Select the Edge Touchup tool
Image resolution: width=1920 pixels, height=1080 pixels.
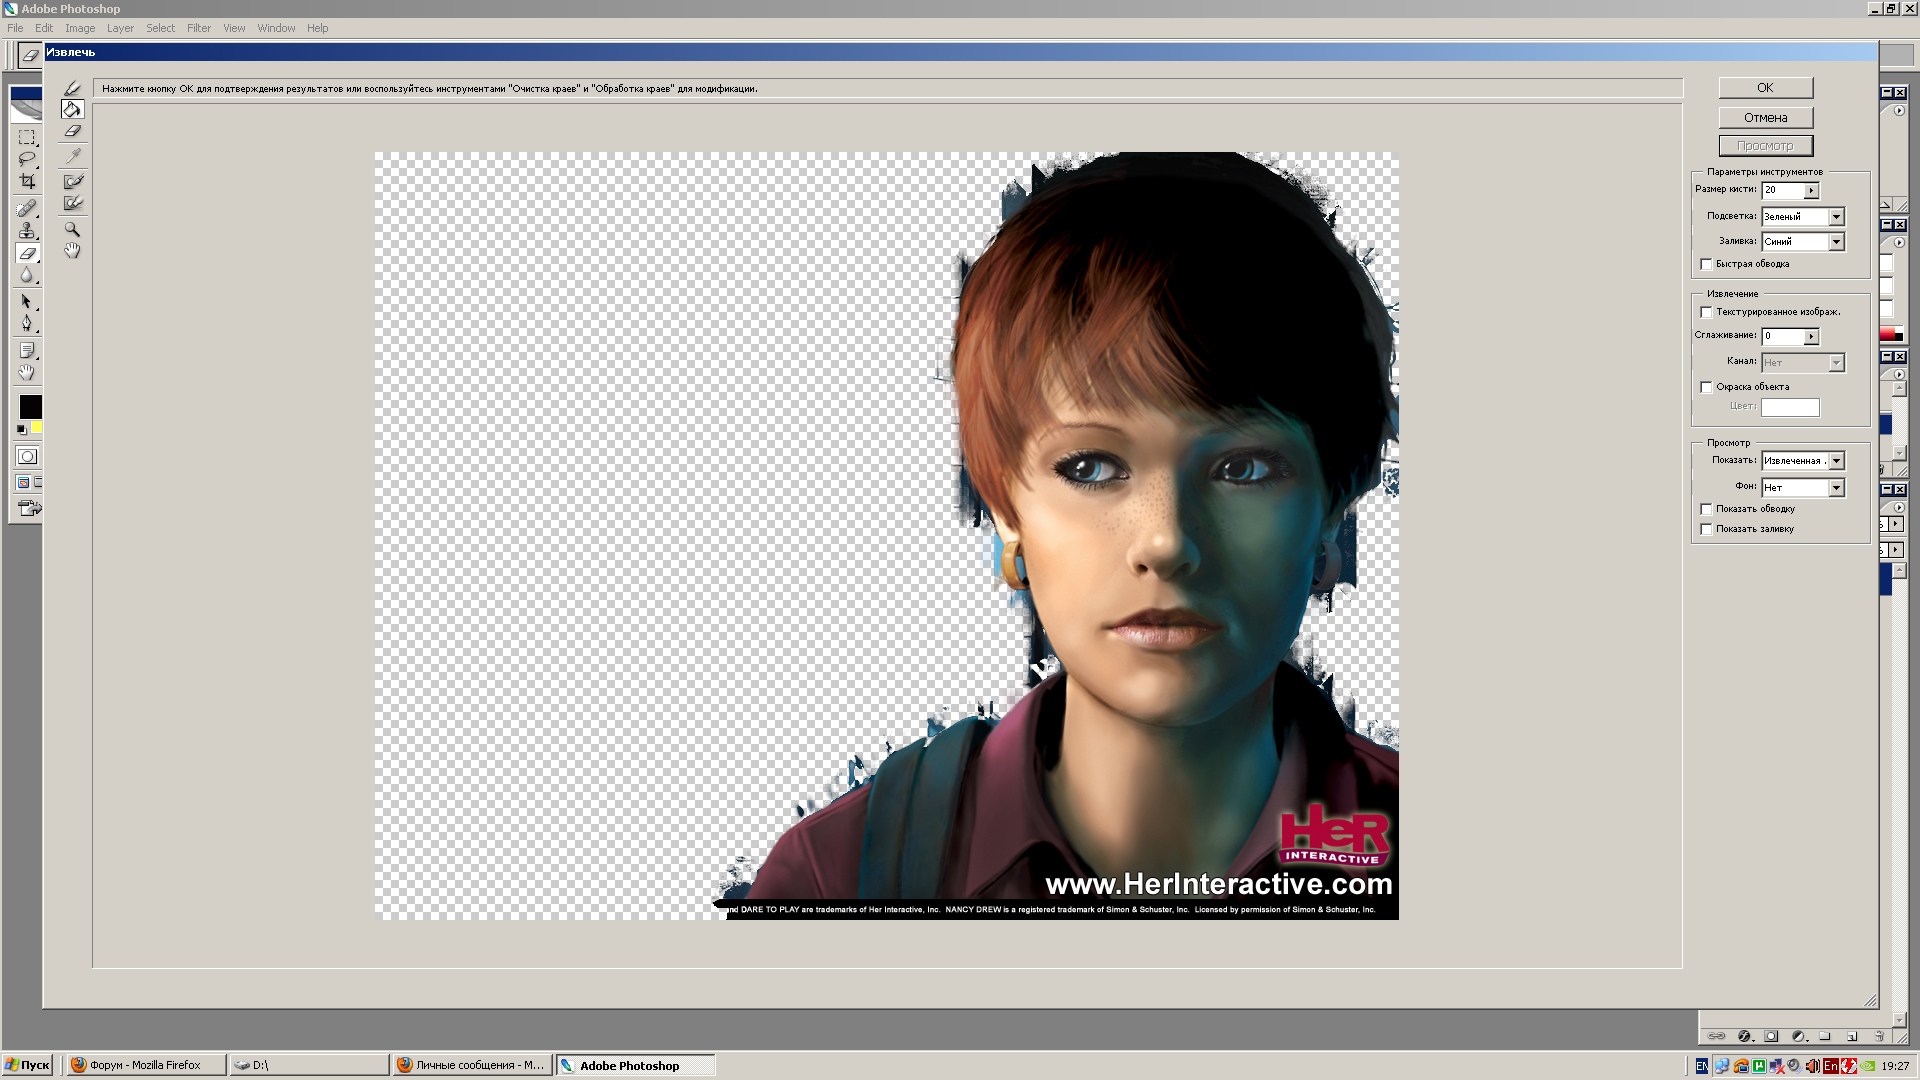pos(73,203)
